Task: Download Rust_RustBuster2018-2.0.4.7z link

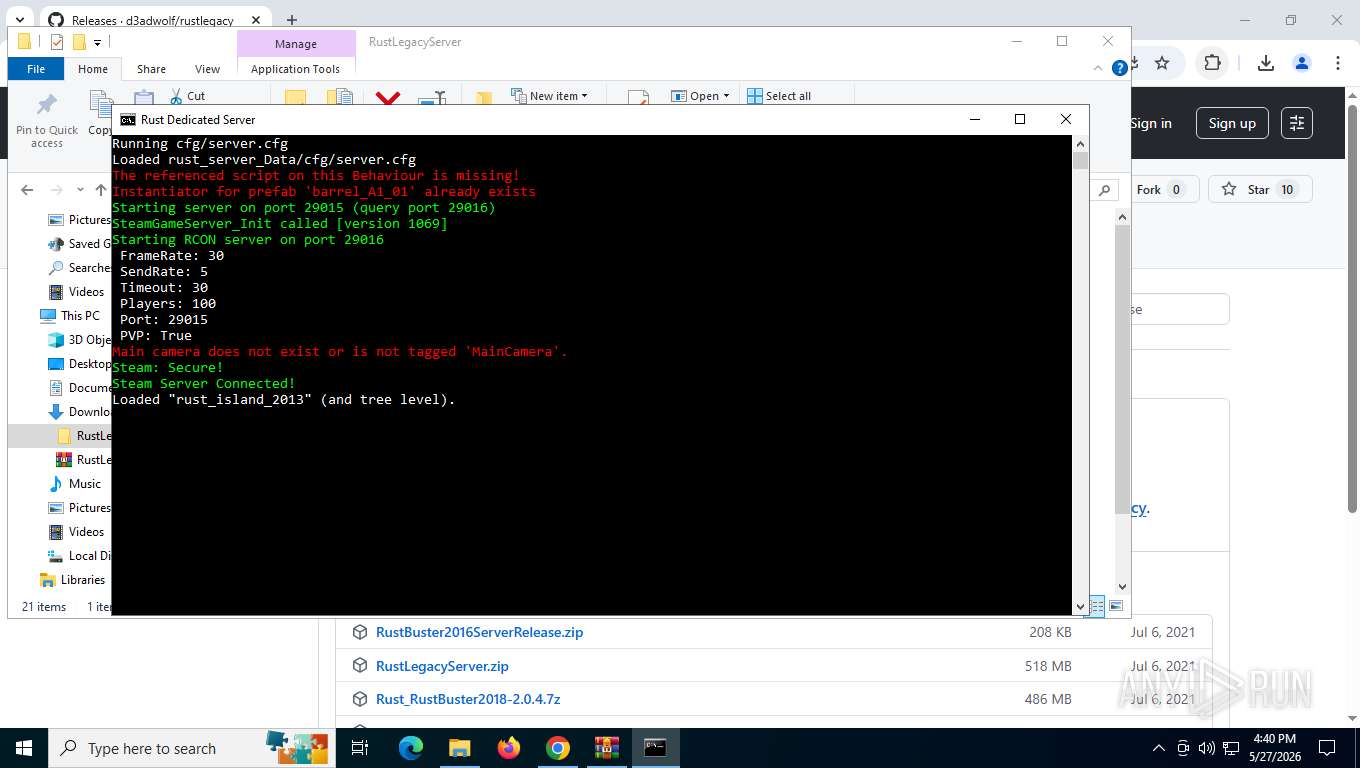Action: tap(468, 699)
